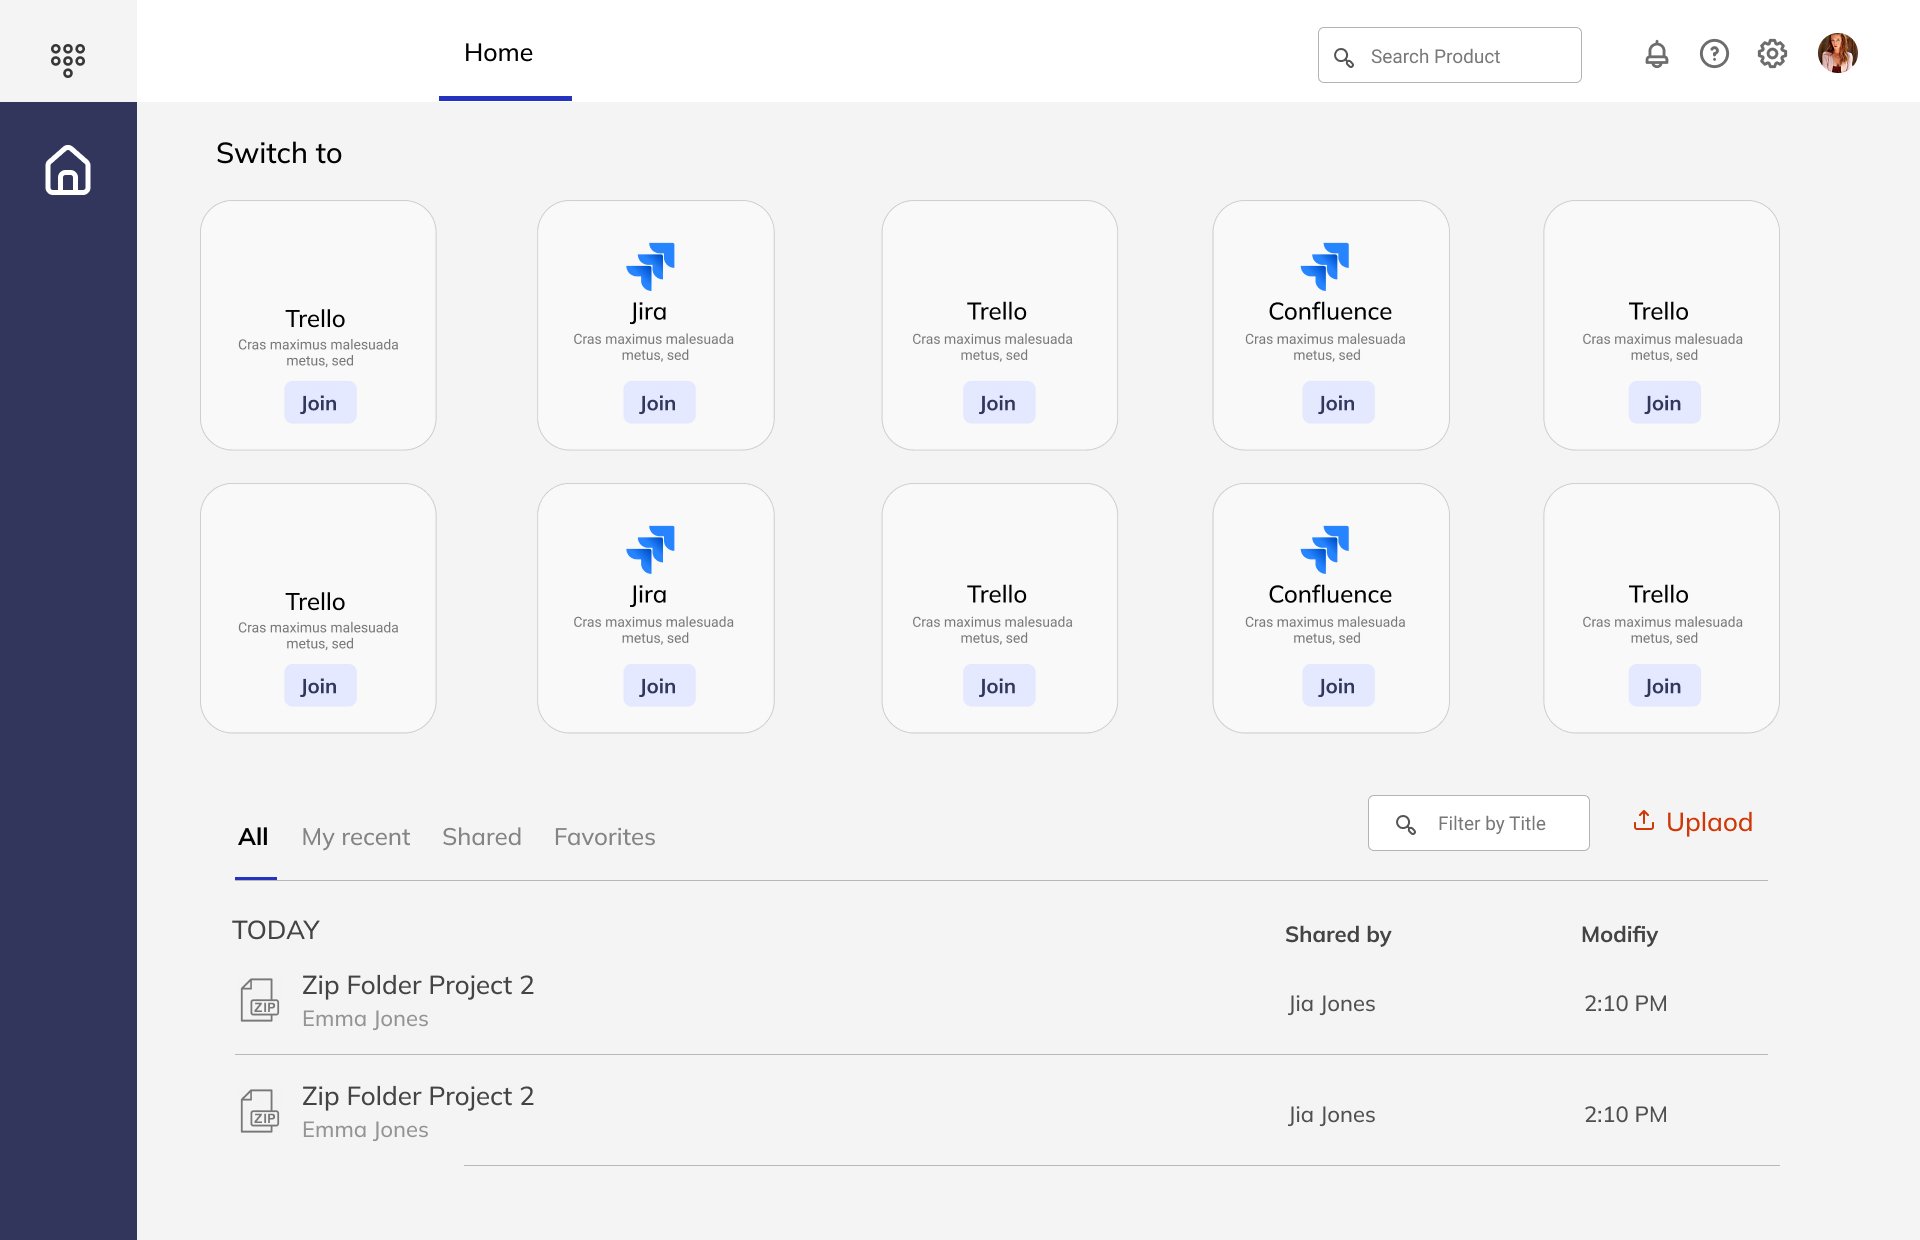Switch to the Favorites tab
1920x1240 pixels.
point(605,837)
